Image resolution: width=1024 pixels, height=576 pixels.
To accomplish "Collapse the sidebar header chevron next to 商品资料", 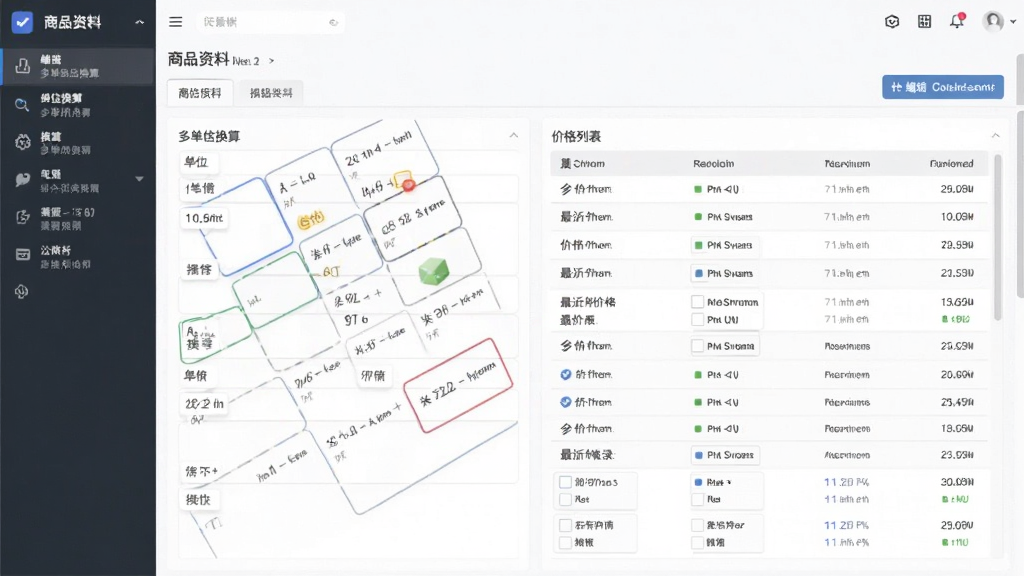I will point(139,22).
